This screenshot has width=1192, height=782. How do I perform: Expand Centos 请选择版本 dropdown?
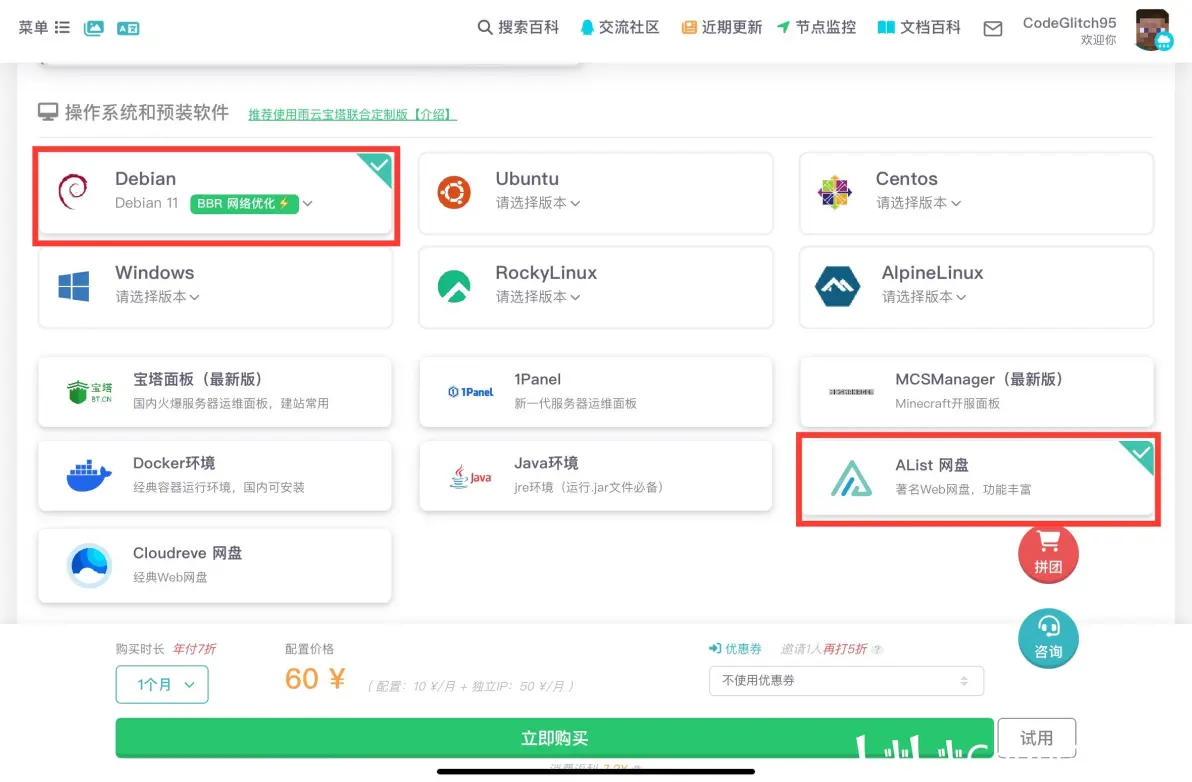pos(918,203)
